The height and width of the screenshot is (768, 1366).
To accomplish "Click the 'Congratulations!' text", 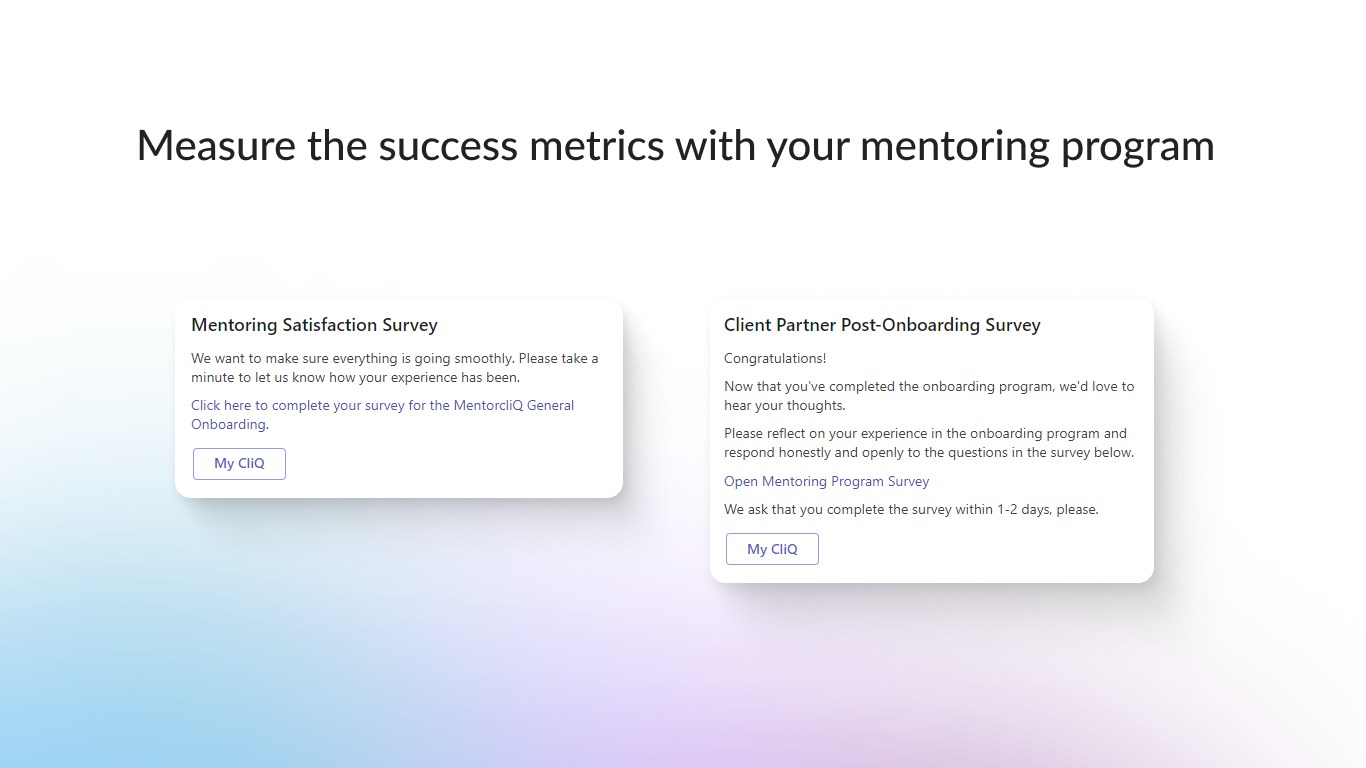I will tap(775, 358).
